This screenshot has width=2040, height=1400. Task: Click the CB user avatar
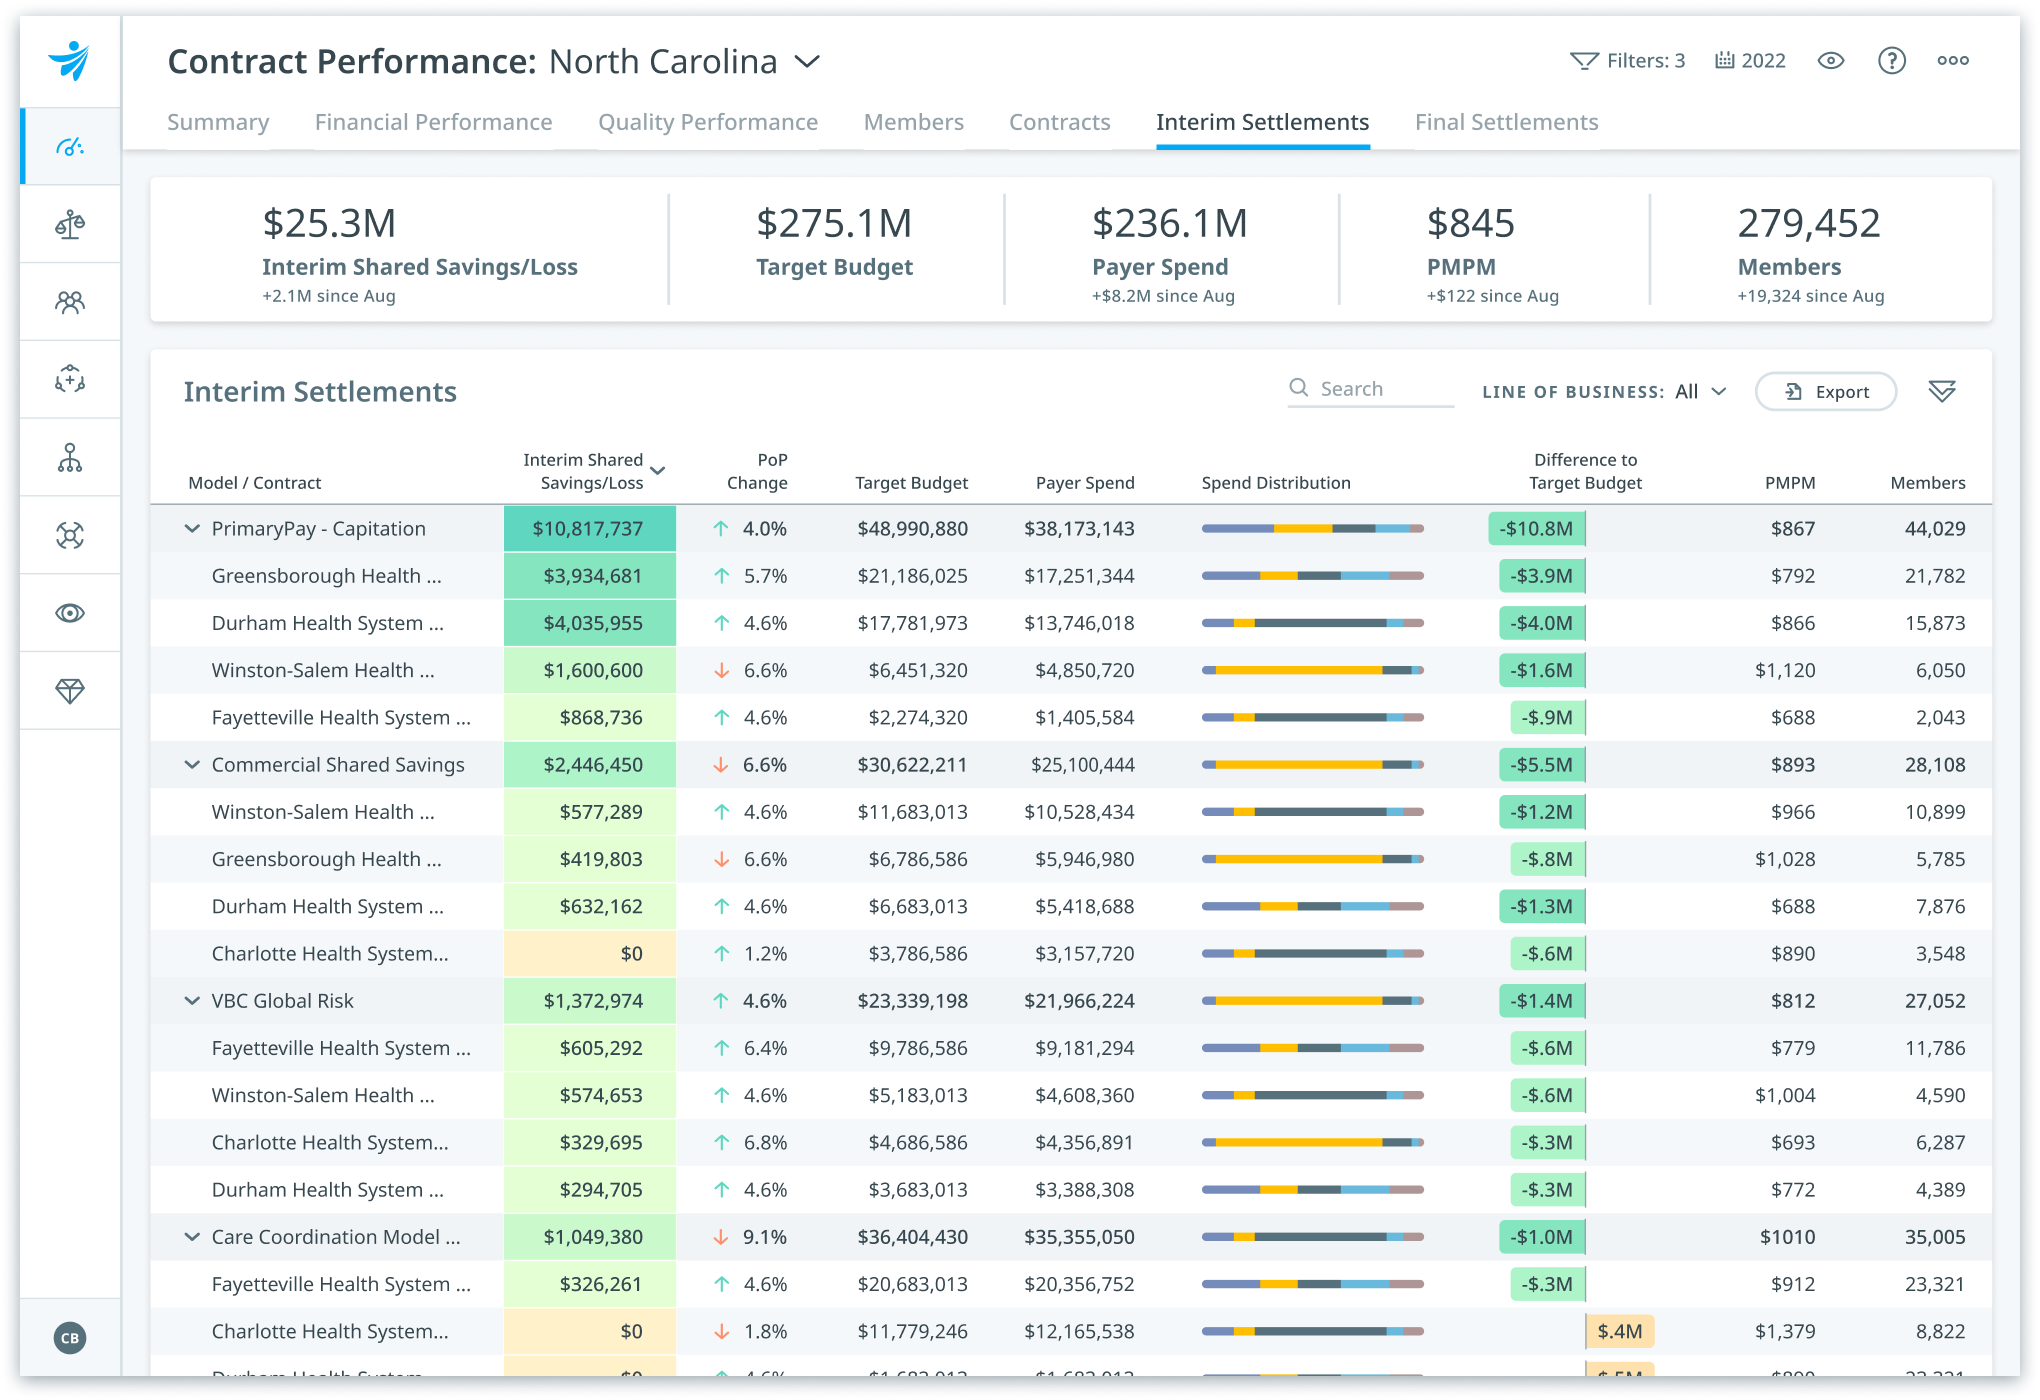70,1338
